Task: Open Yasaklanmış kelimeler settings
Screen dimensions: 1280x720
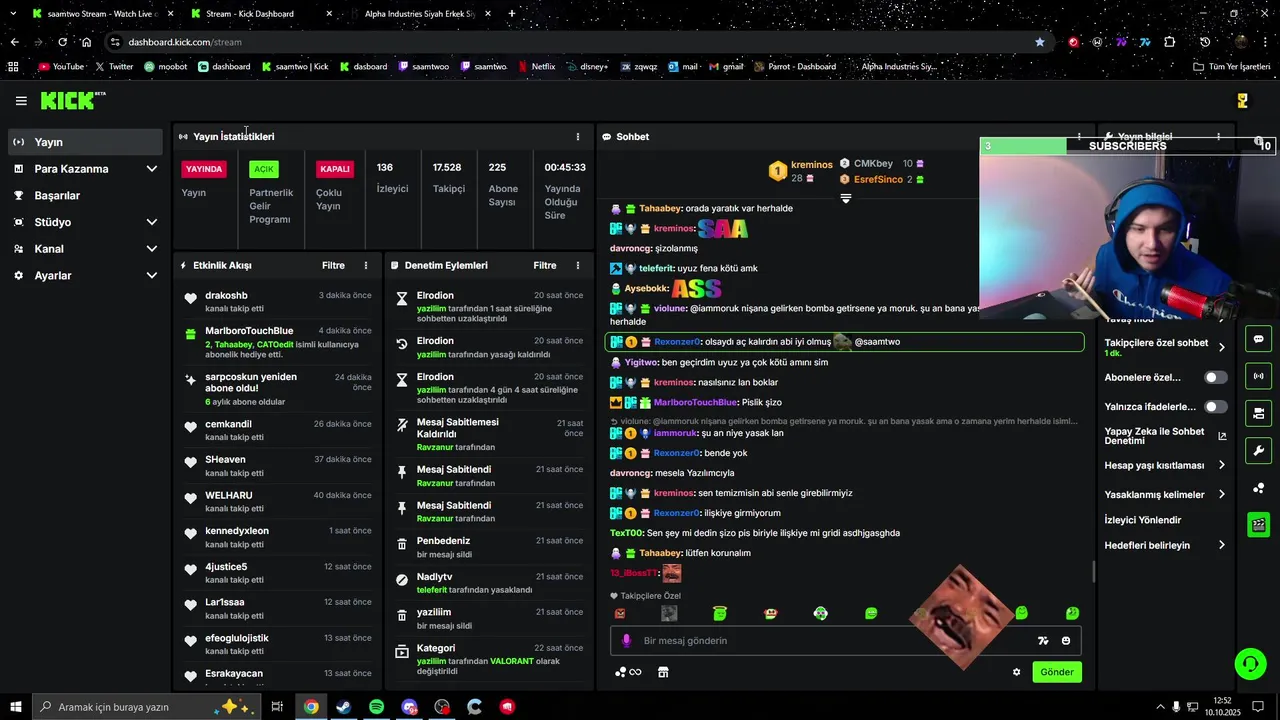Action: (1165, 495)
